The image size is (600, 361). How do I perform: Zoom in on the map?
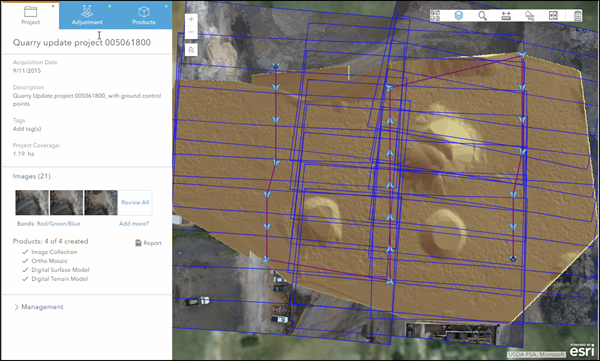point(191,20)
